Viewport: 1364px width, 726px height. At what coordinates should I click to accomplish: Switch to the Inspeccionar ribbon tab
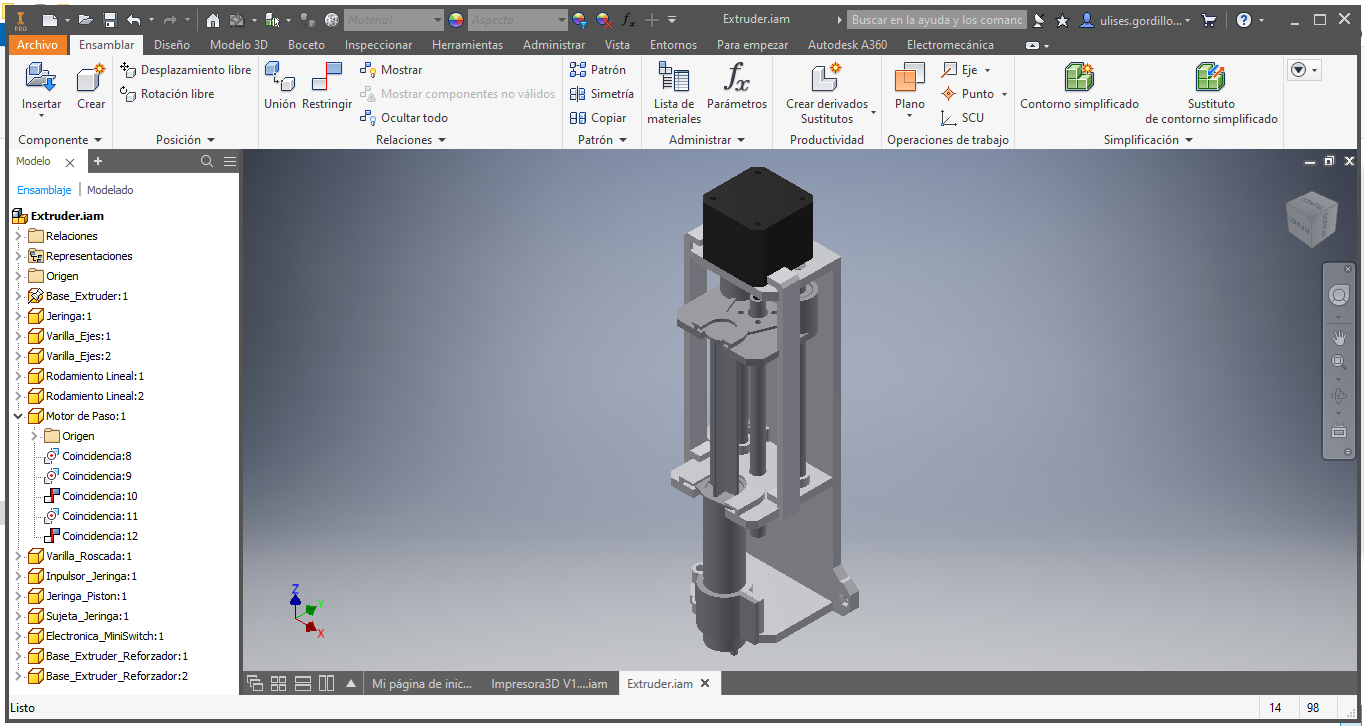[x=378, y=45]
